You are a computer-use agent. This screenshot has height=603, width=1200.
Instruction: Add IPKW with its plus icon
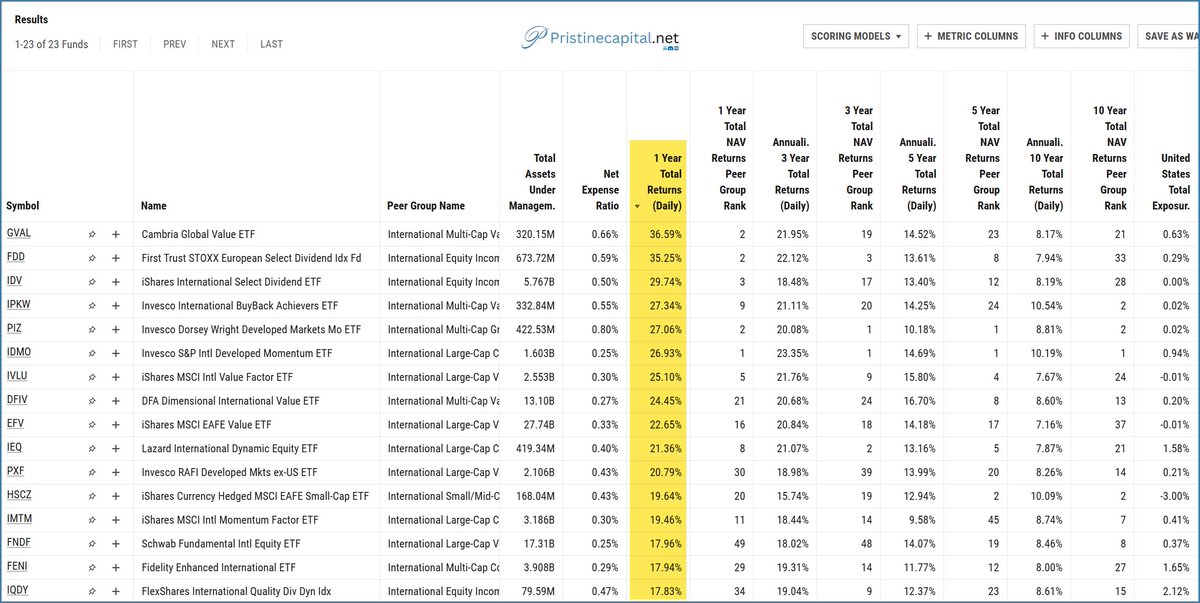116,305
